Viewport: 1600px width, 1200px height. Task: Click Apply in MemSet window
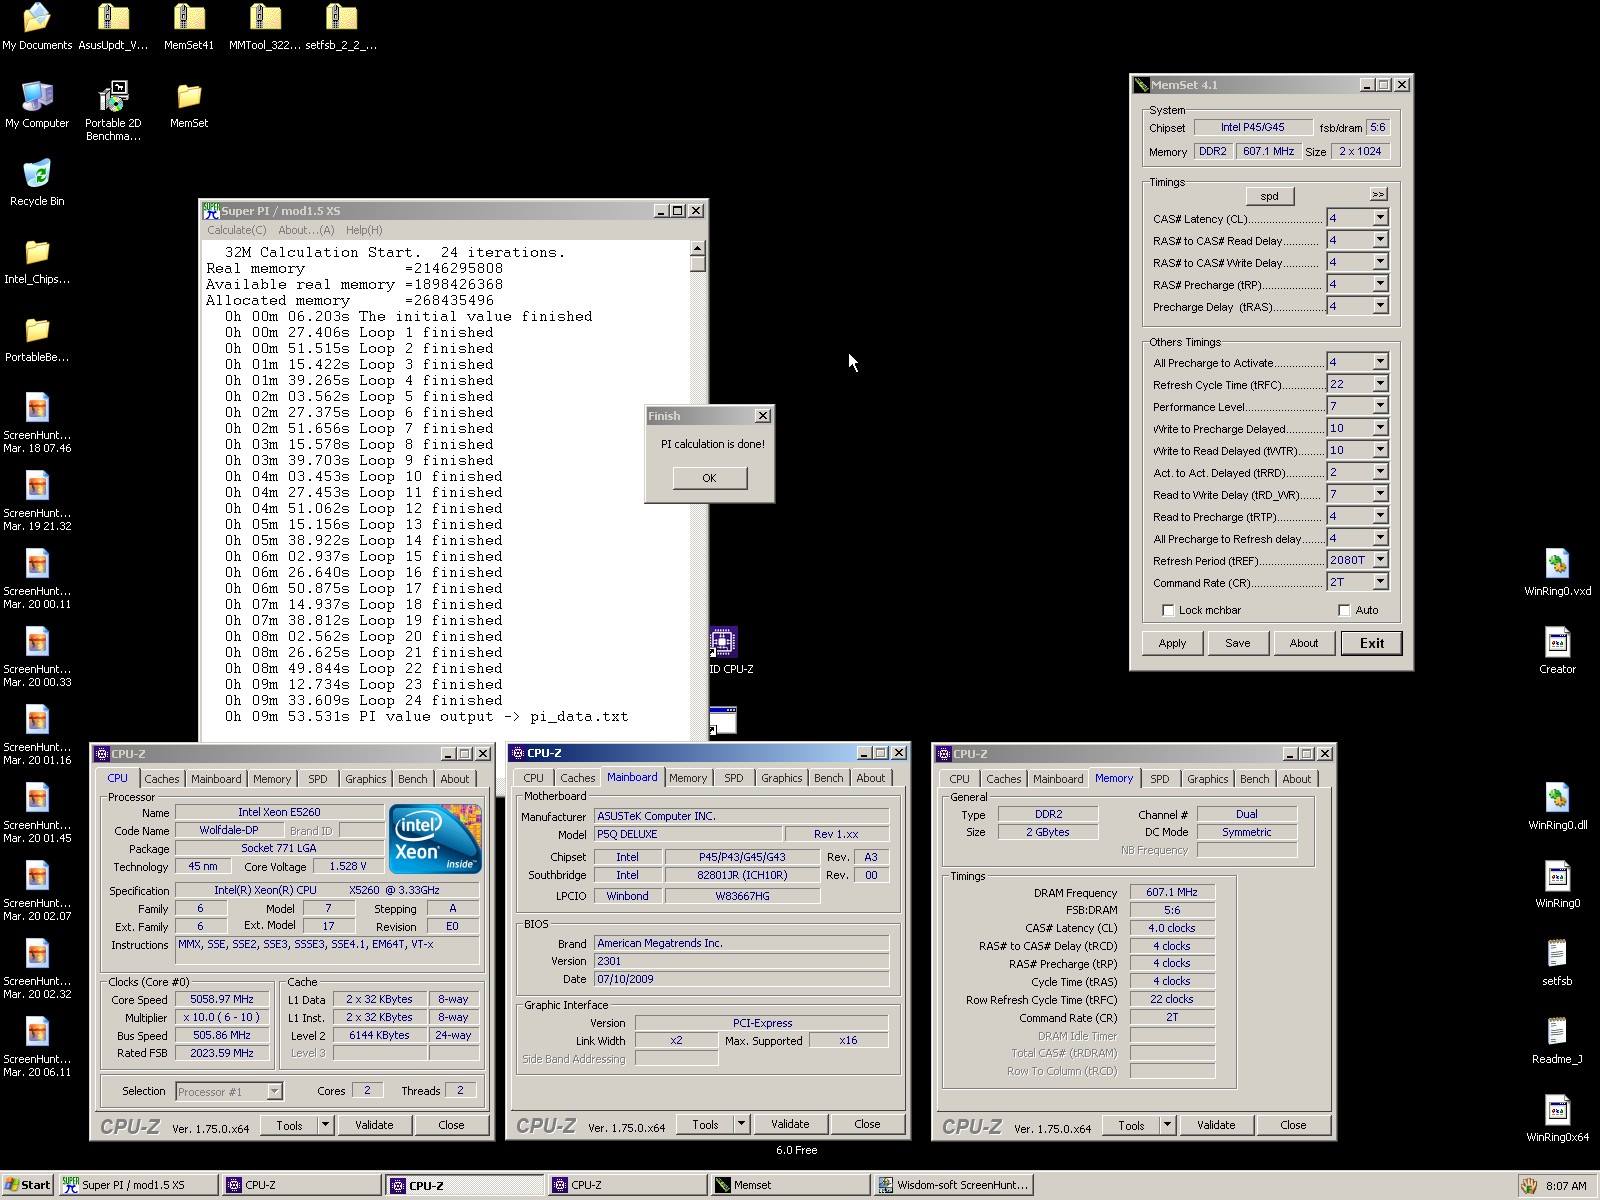tap(1172, 643)
